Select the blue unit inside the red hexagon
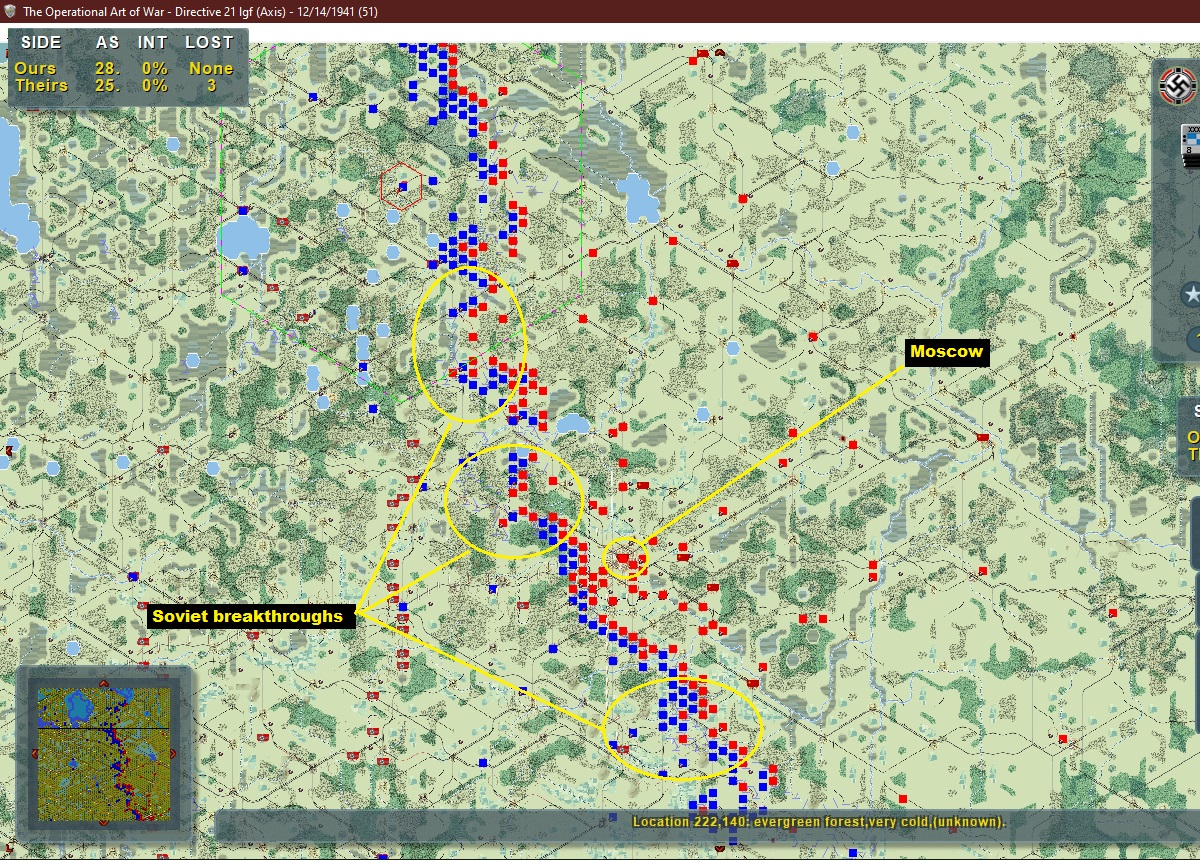Screen dimensions: 1200x860 [x=403, y=186]
